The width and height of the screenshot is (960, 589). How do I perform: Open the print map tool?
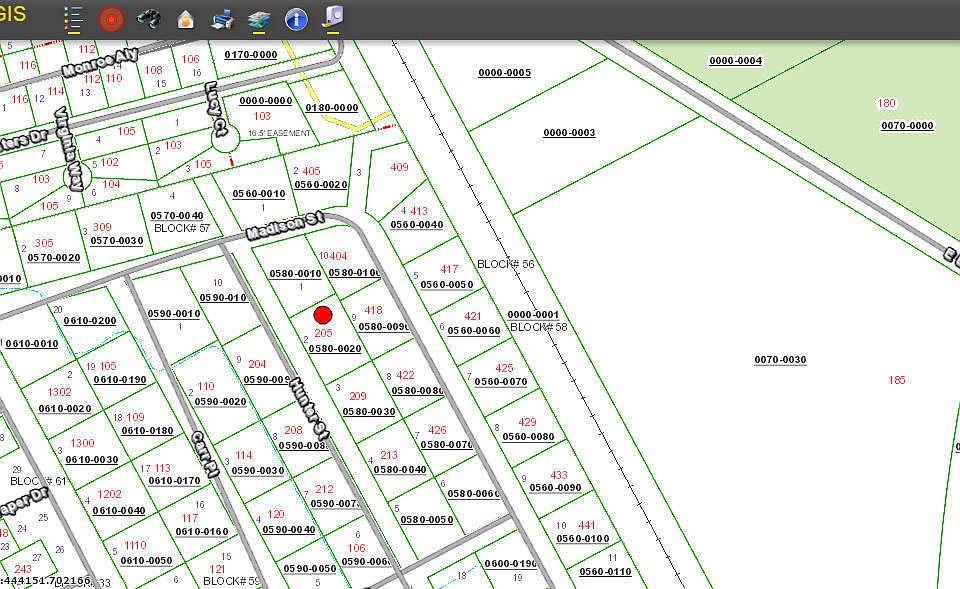(222, 20)
